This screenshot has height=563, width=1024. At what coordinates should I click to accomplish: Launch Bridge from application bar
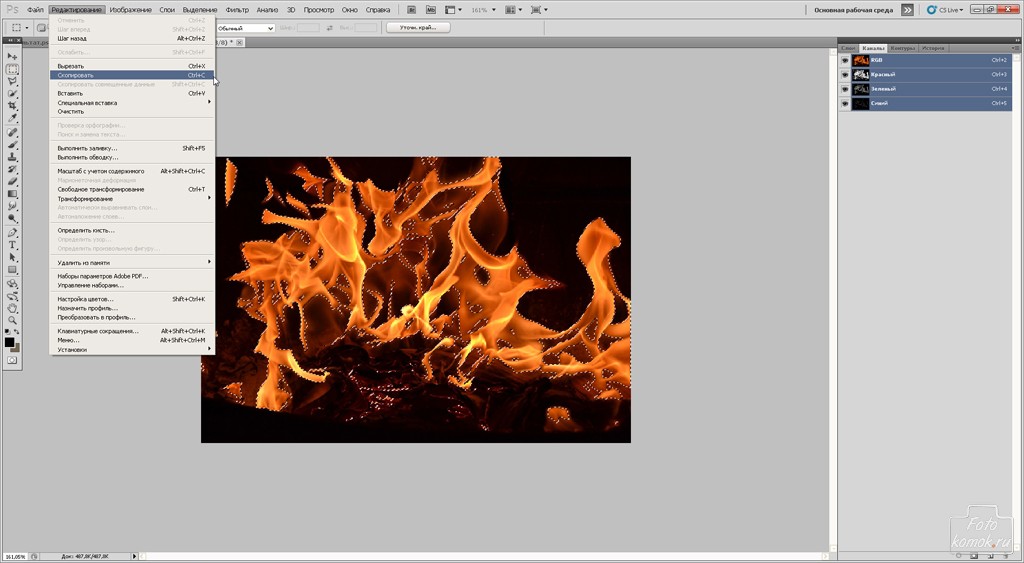click(411, 10)
